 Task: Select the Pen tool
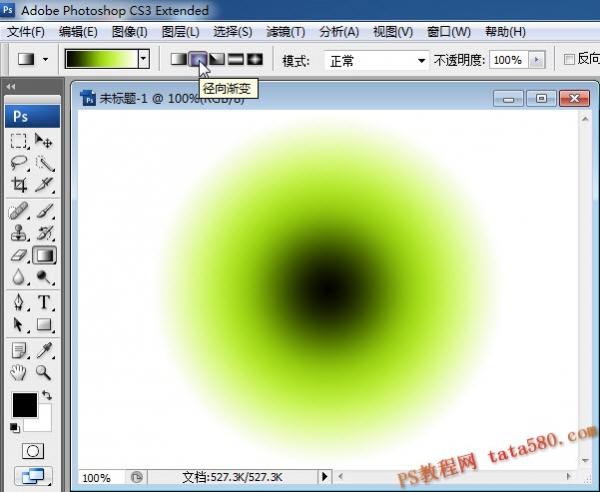coord(19,302)
